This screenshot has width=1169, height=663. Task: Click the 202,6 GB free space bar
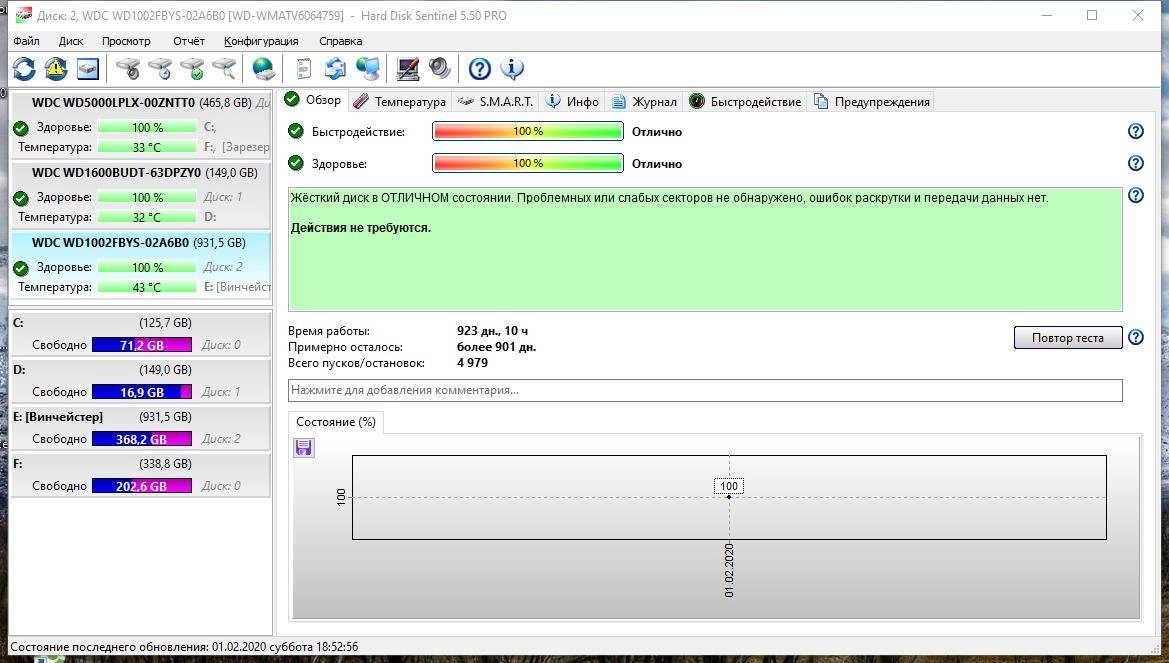coord(142,486)
